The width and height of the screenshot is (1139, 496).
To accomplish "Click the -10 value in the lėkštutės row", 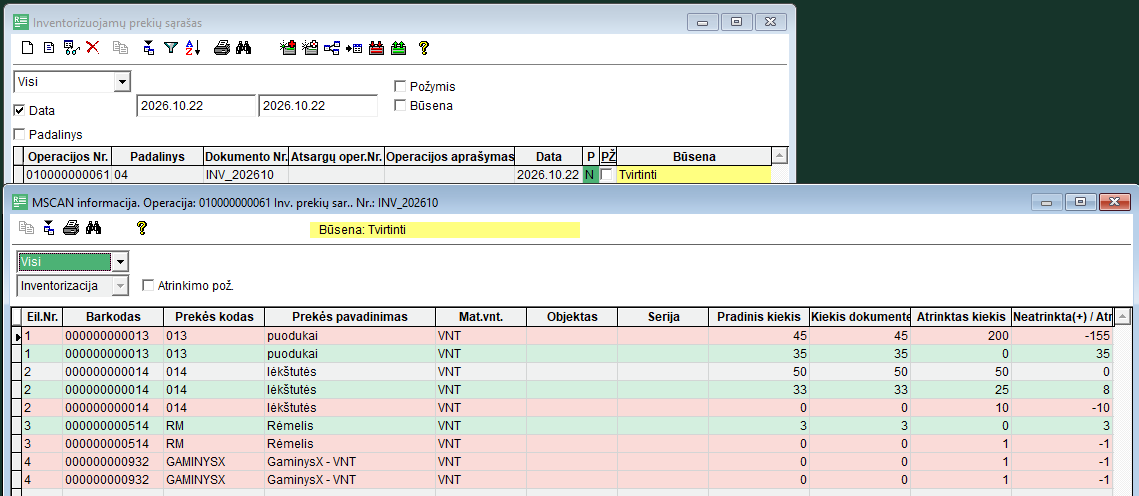I will pyautogui.click(x=1062, y=407).
